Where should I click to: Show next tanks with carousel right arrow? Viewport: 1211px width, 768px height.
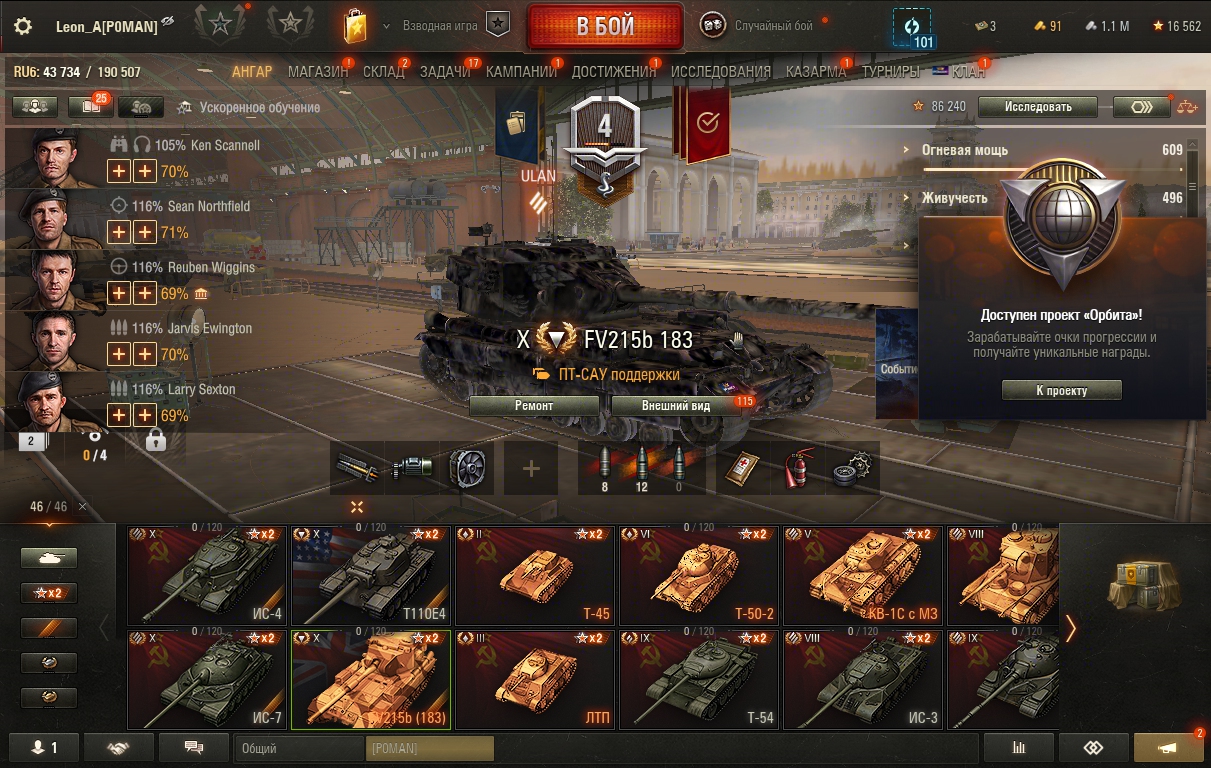tap(1071, 628)
